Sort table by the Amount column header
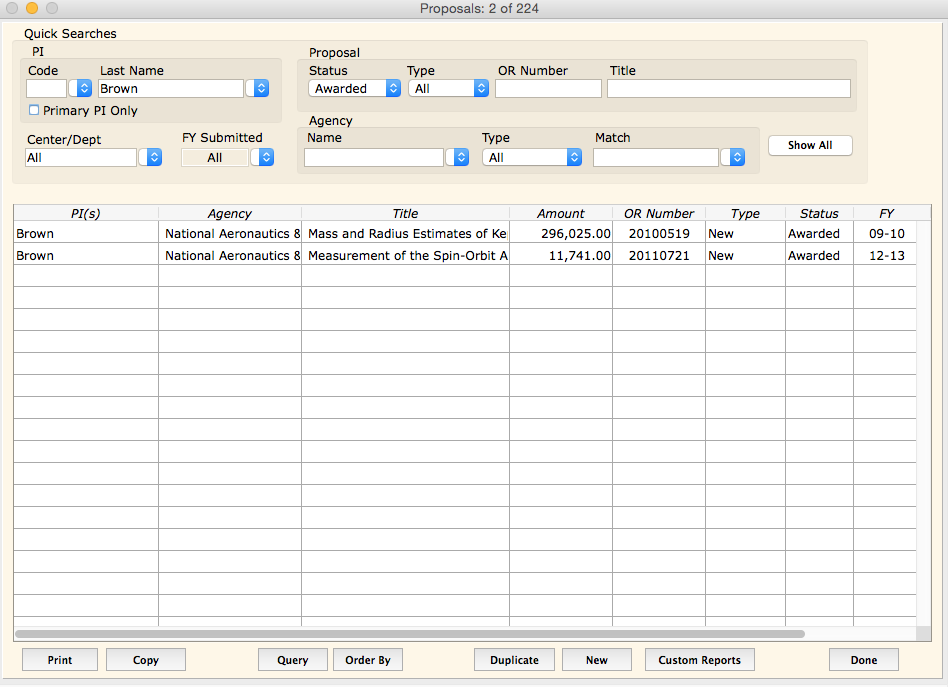 tap(560, 213)
